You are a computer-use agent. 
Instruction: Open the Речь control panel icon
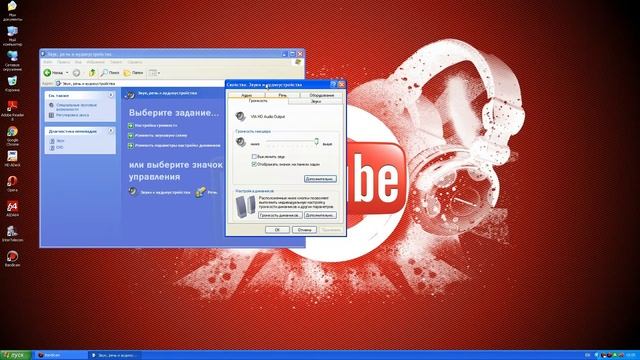click(x=200, y=191)
